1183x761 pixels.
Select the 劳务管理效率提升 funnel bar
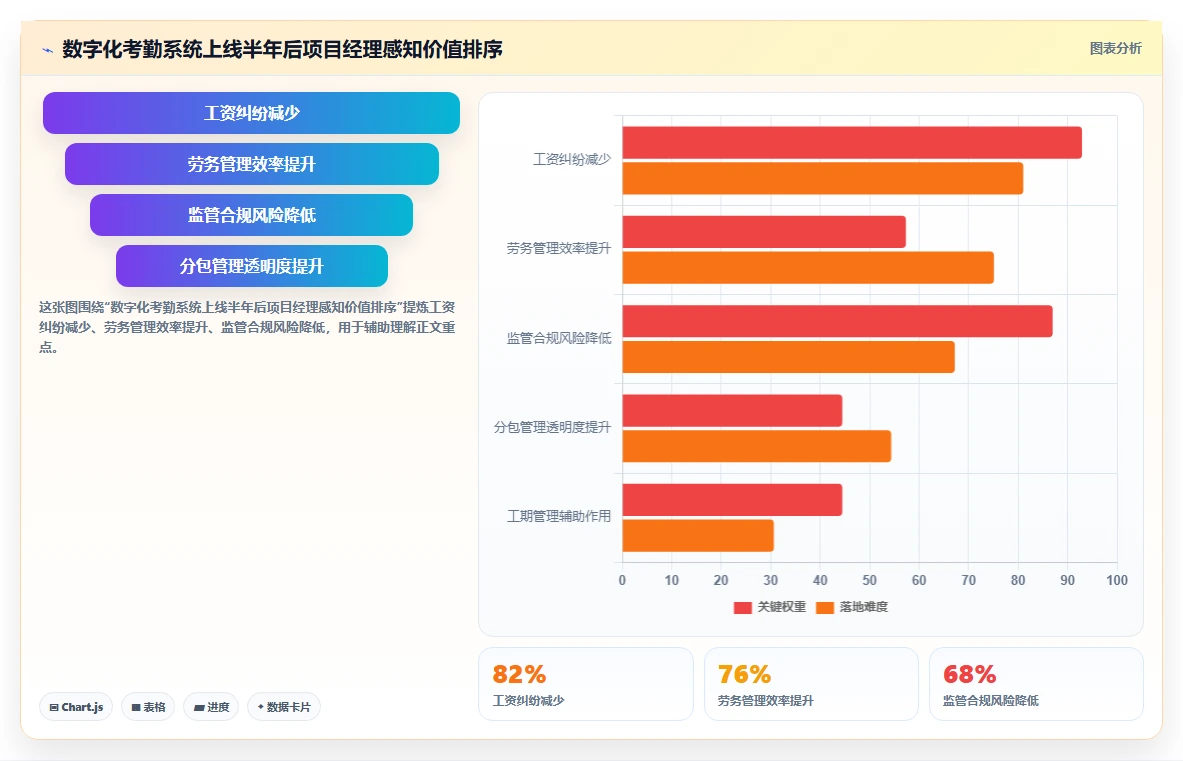coord(251,164)
